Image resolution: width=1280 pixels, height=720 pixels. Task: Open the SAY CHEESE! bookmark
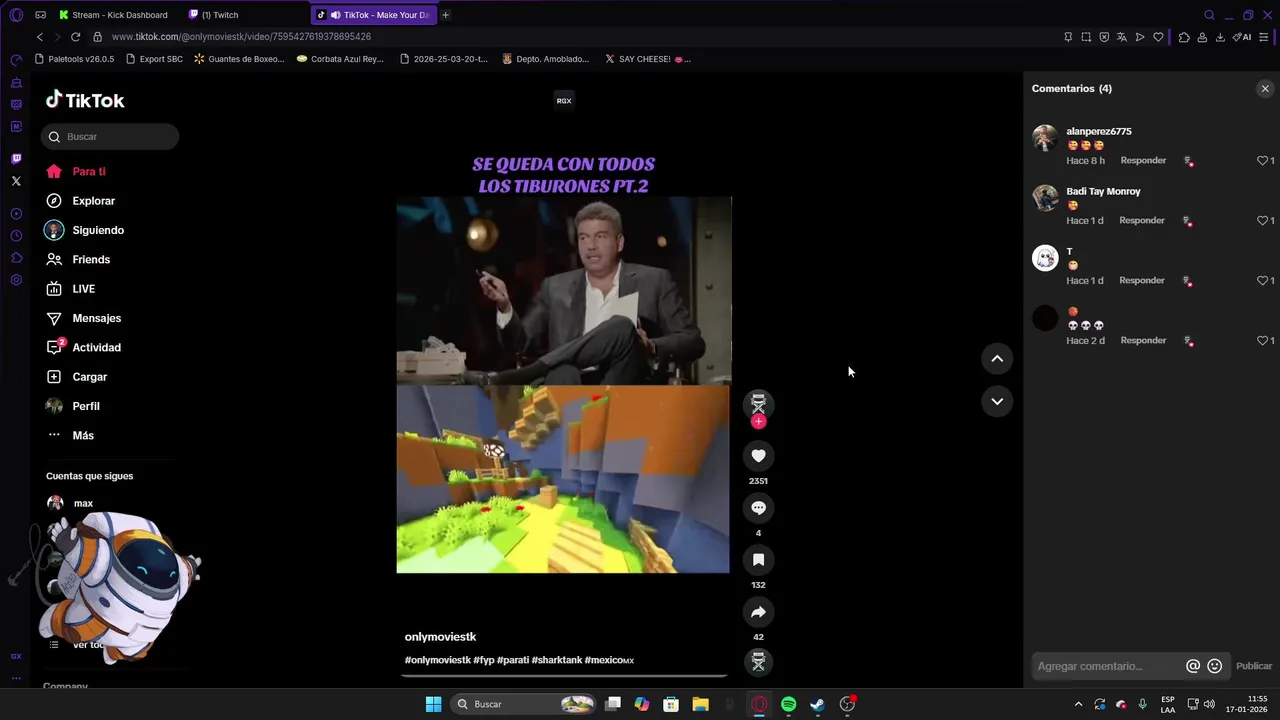coord(648,59)
